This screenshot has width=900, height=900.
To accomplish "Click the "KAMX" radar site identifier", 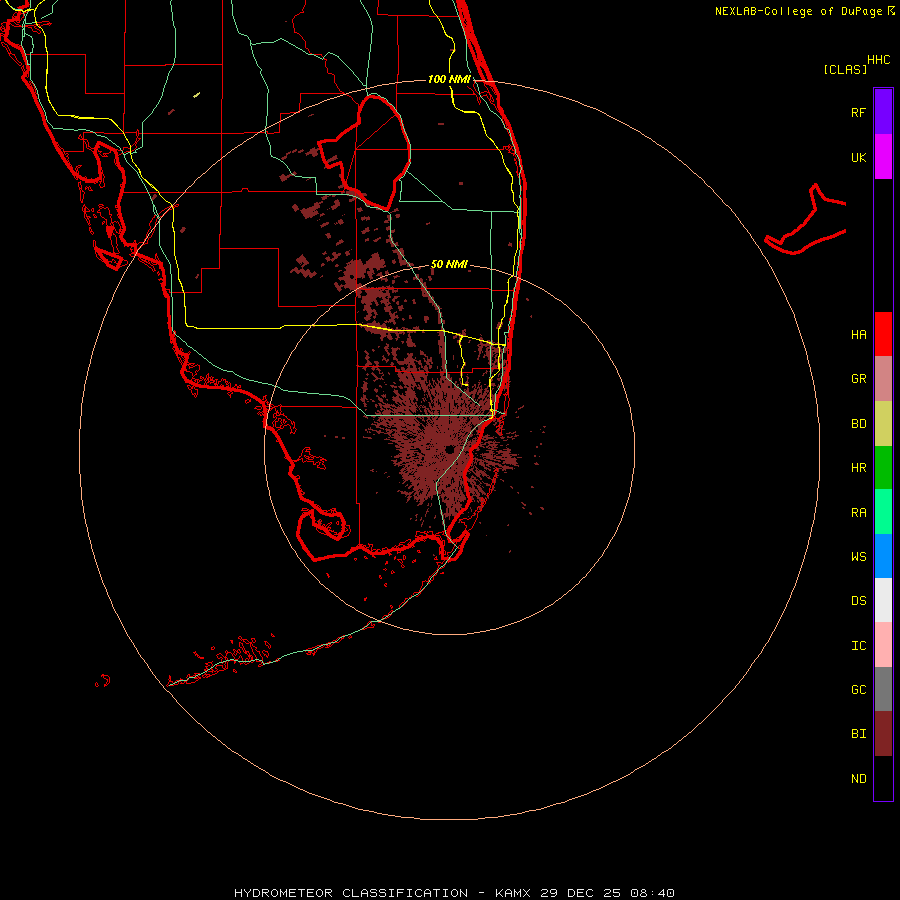I will (x=513, y=893).
